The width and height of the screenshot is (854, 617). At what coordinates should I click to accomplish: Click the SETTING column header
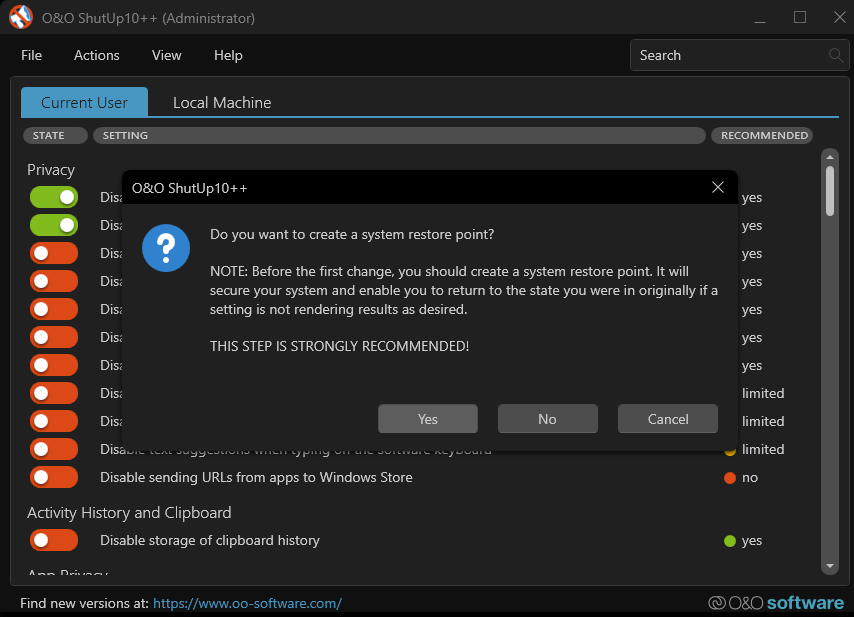click(x=399, y=136)
